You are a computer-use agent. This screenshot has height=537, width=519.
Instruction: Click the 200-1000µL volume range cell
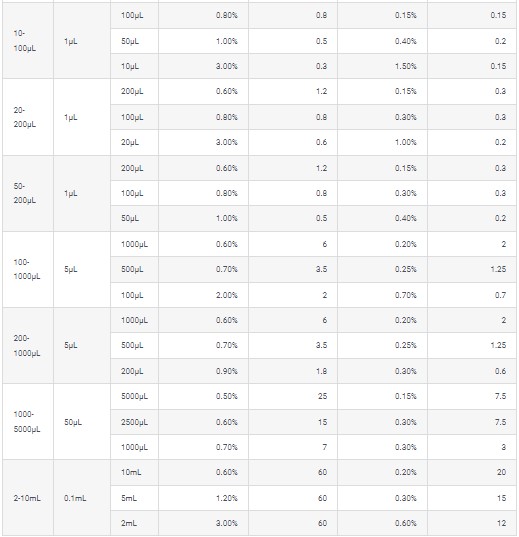pos(28,346)
